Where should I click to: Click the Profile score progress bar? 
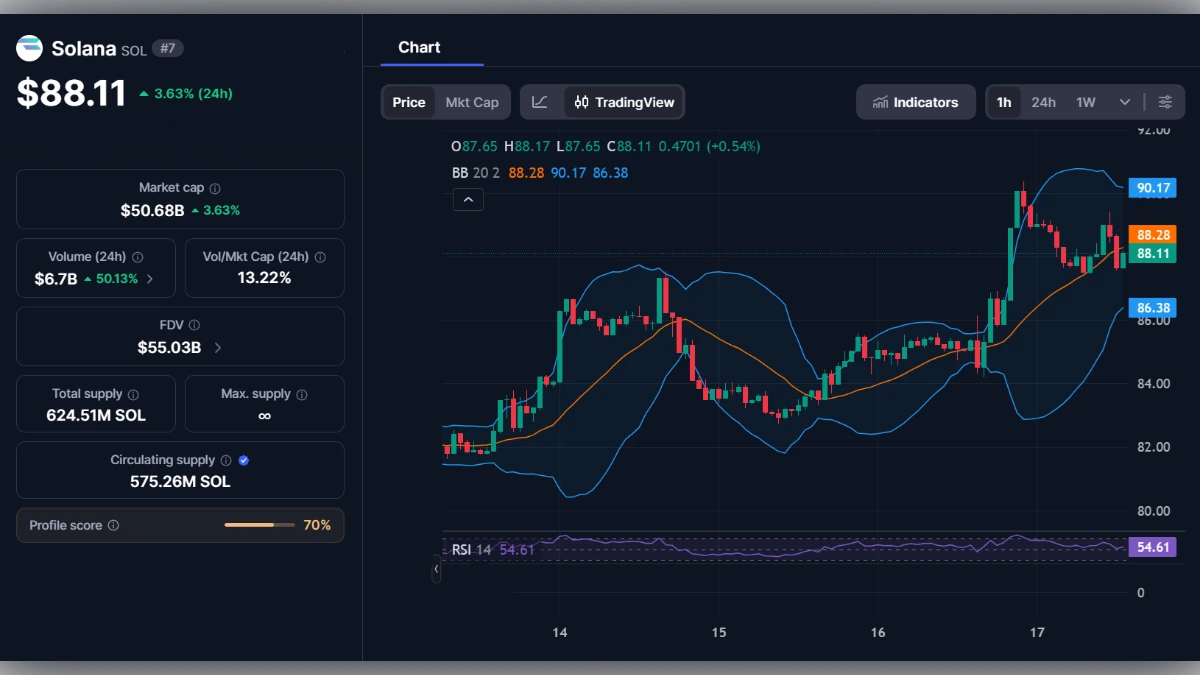(x=260, y=524)
